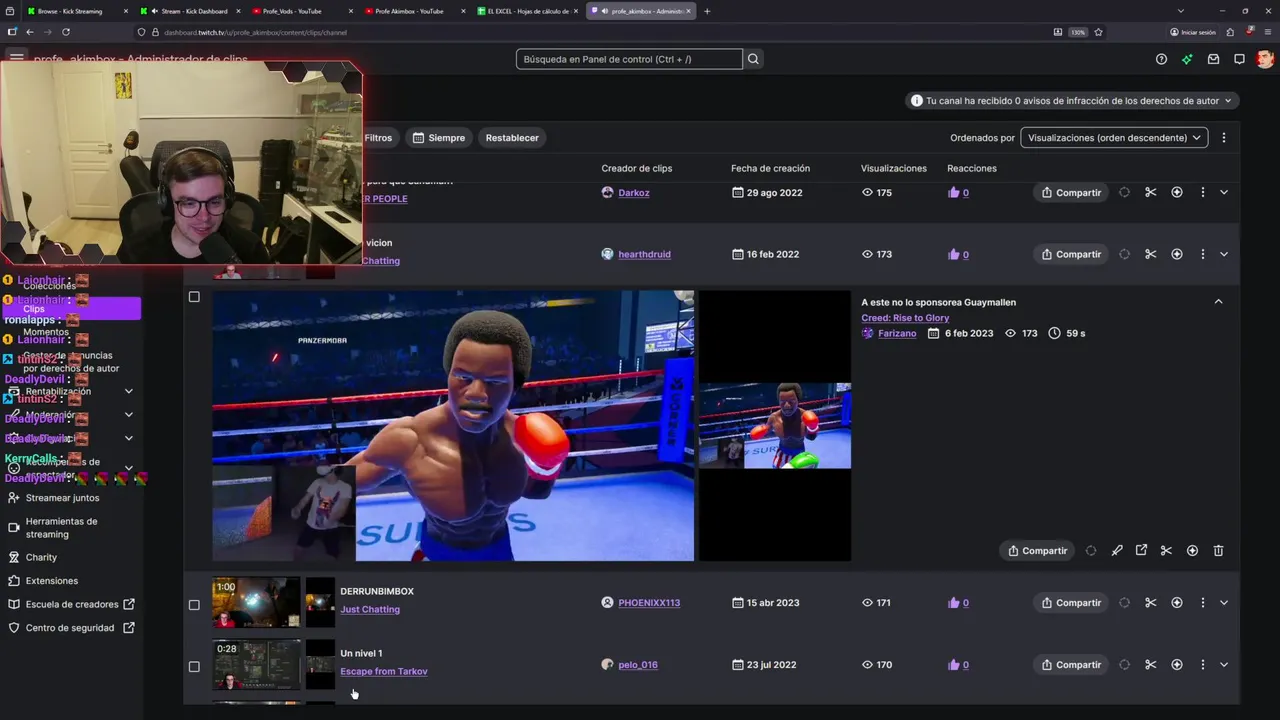Open the three-dot menu in pelo_016 row
The height and width of the screenshot is (720, 1280).
[x=1202, y=665]
